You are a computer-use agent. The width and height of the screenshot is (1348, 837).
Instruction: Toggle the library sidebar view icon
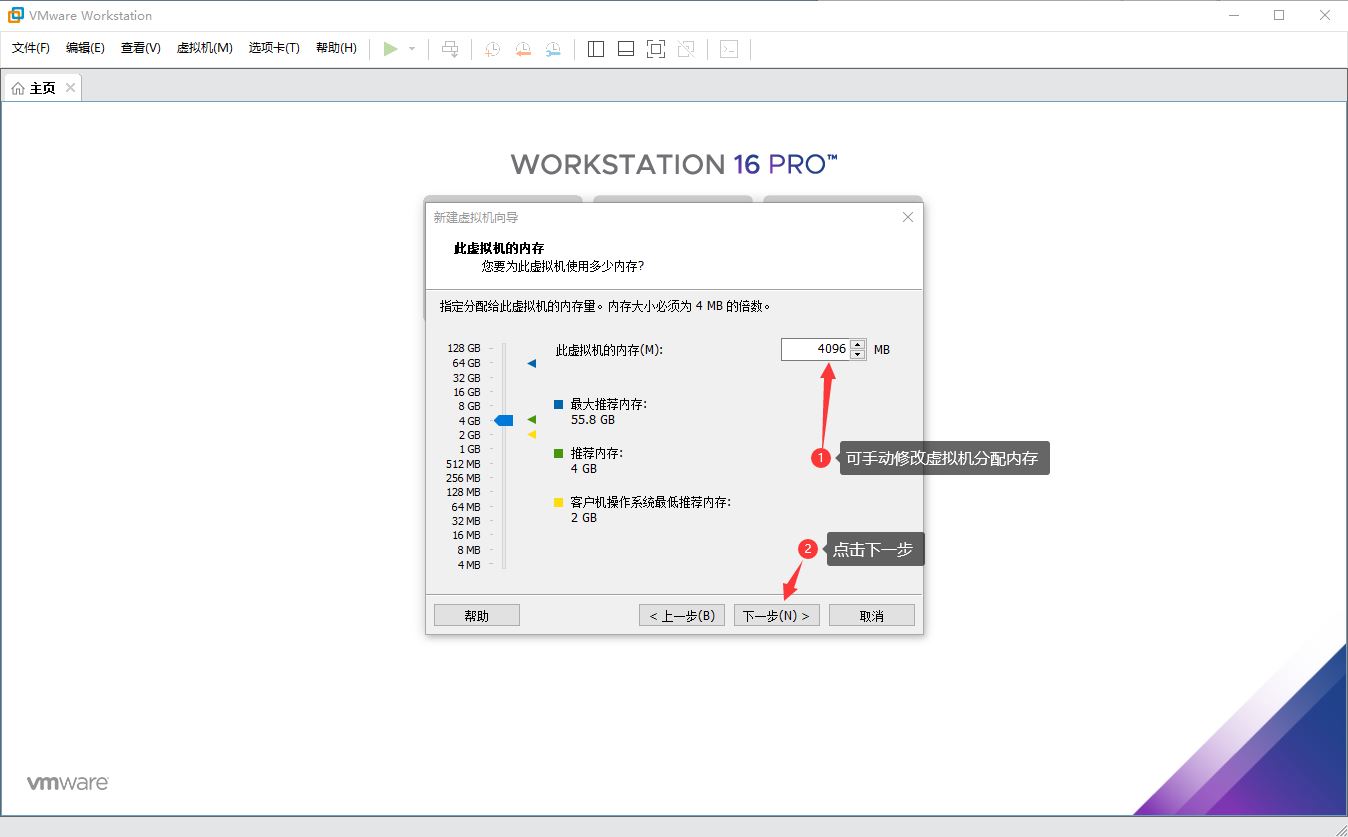coord(596,48)
